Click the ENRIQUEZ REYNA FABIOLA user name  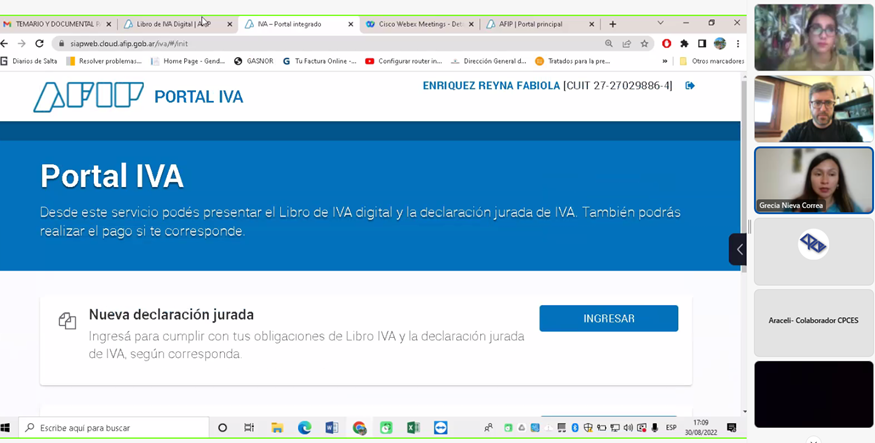(491, 86)
